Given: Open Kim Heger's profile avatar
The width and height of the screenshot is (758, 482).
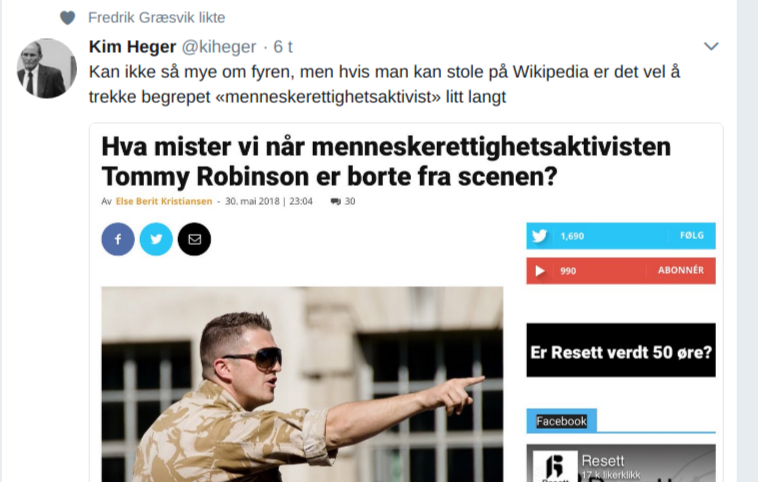Looking at the screenshot, I should (47, 68).
